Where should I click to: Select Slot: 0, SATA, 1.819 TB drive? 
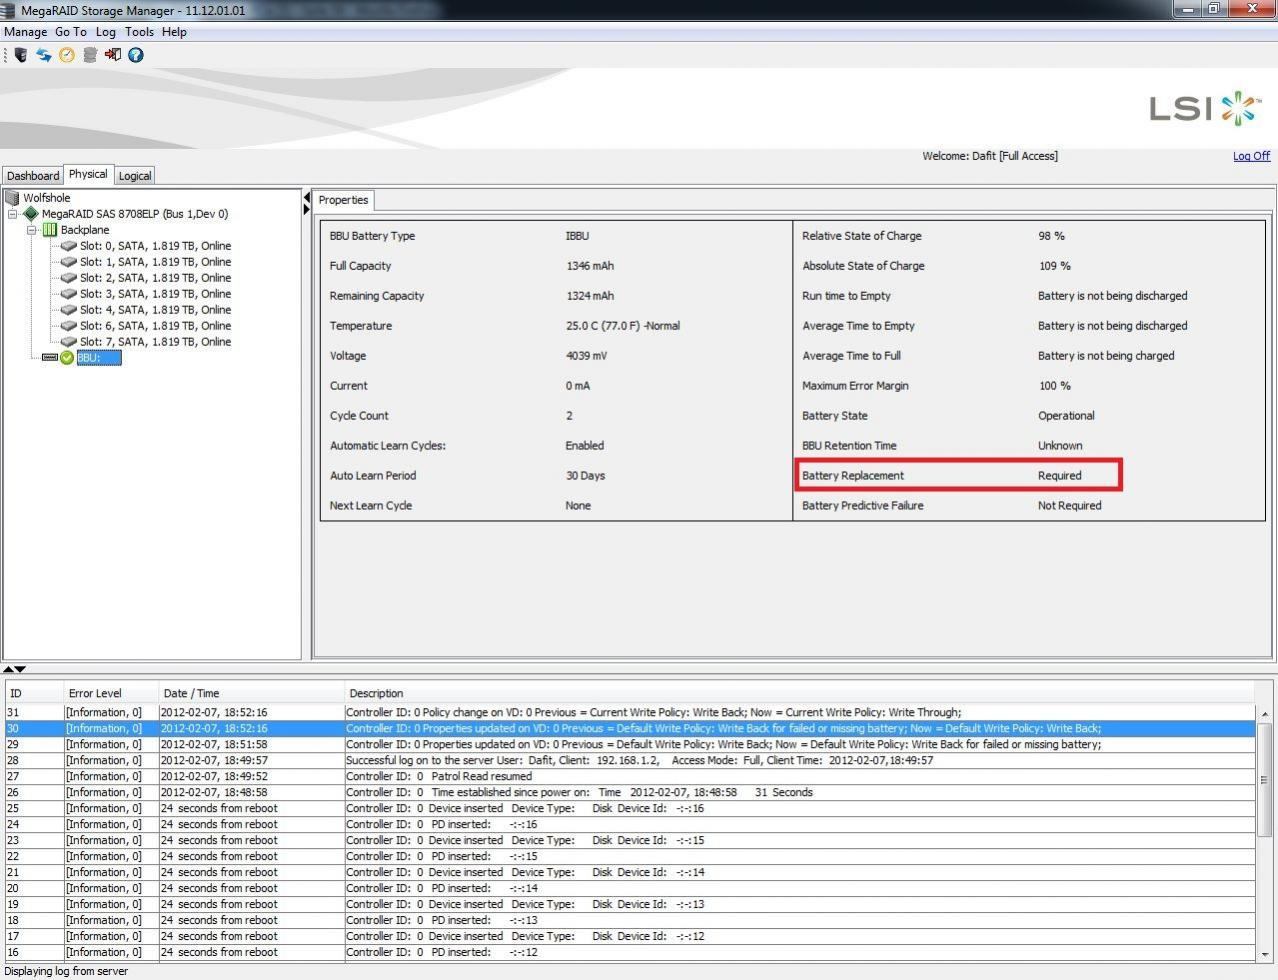click(155, 246)
